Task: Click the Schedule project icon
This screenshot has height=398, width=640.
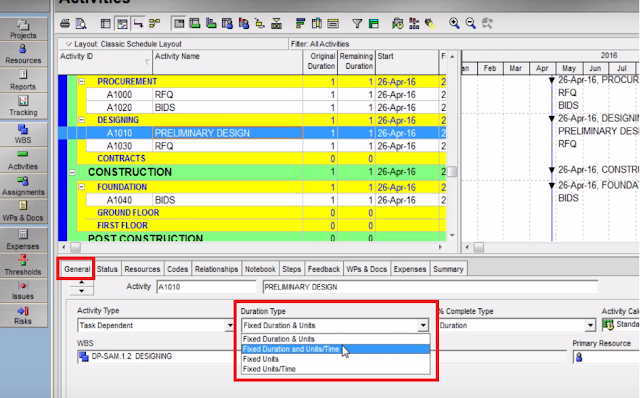Action: [x=398, y=24]
